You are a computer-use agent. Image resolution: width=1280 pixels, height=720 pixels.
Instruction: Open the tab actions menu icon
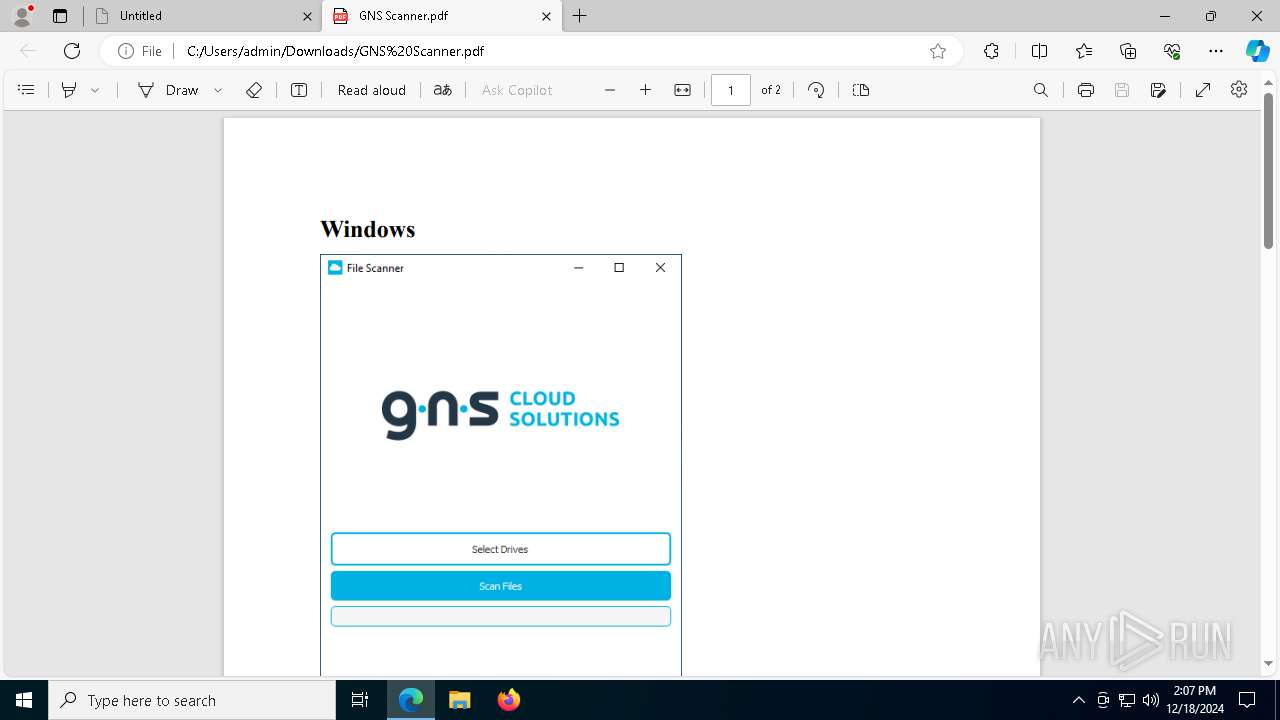click(x=60, y=16)
